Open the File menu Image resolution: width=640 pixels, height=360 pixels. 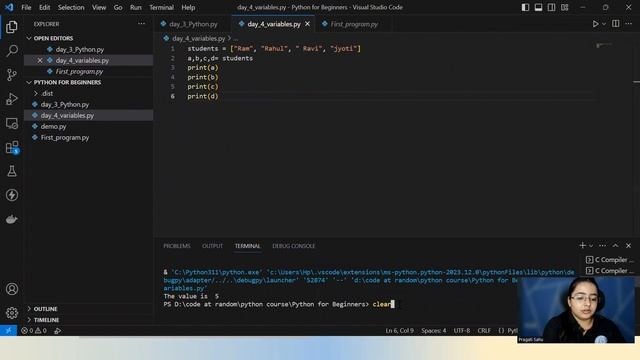click(26, 7)
